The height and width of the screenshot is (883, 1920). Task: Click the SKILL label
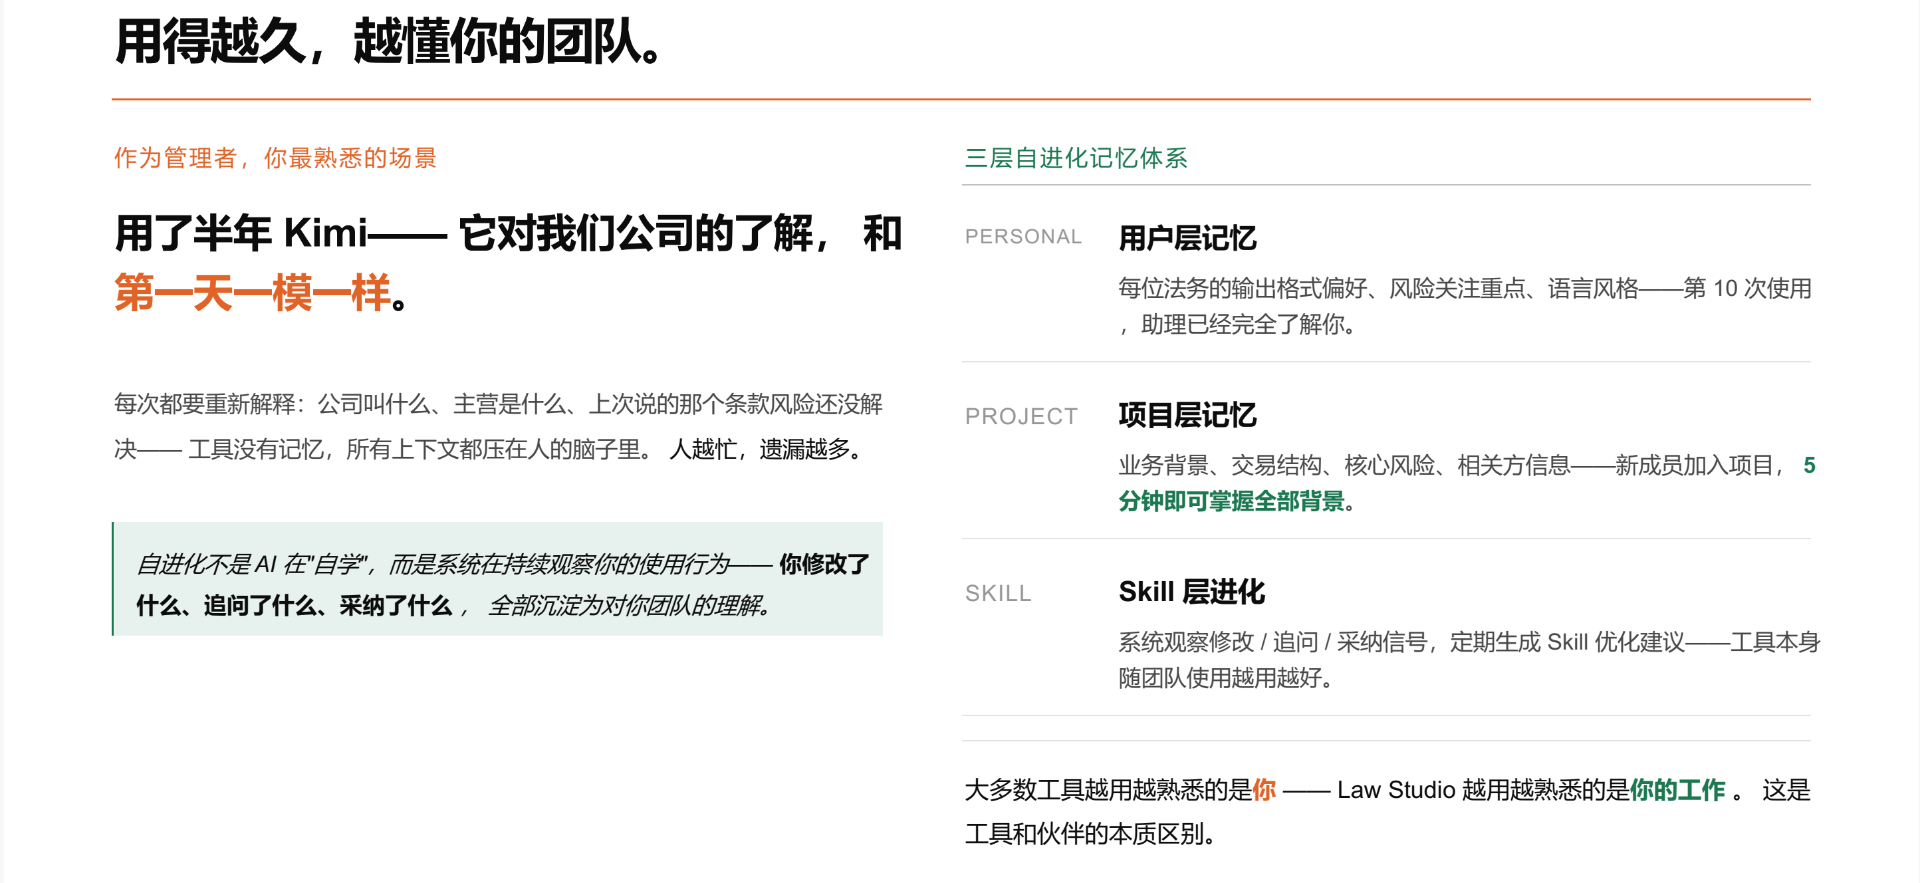coord(998,593)
